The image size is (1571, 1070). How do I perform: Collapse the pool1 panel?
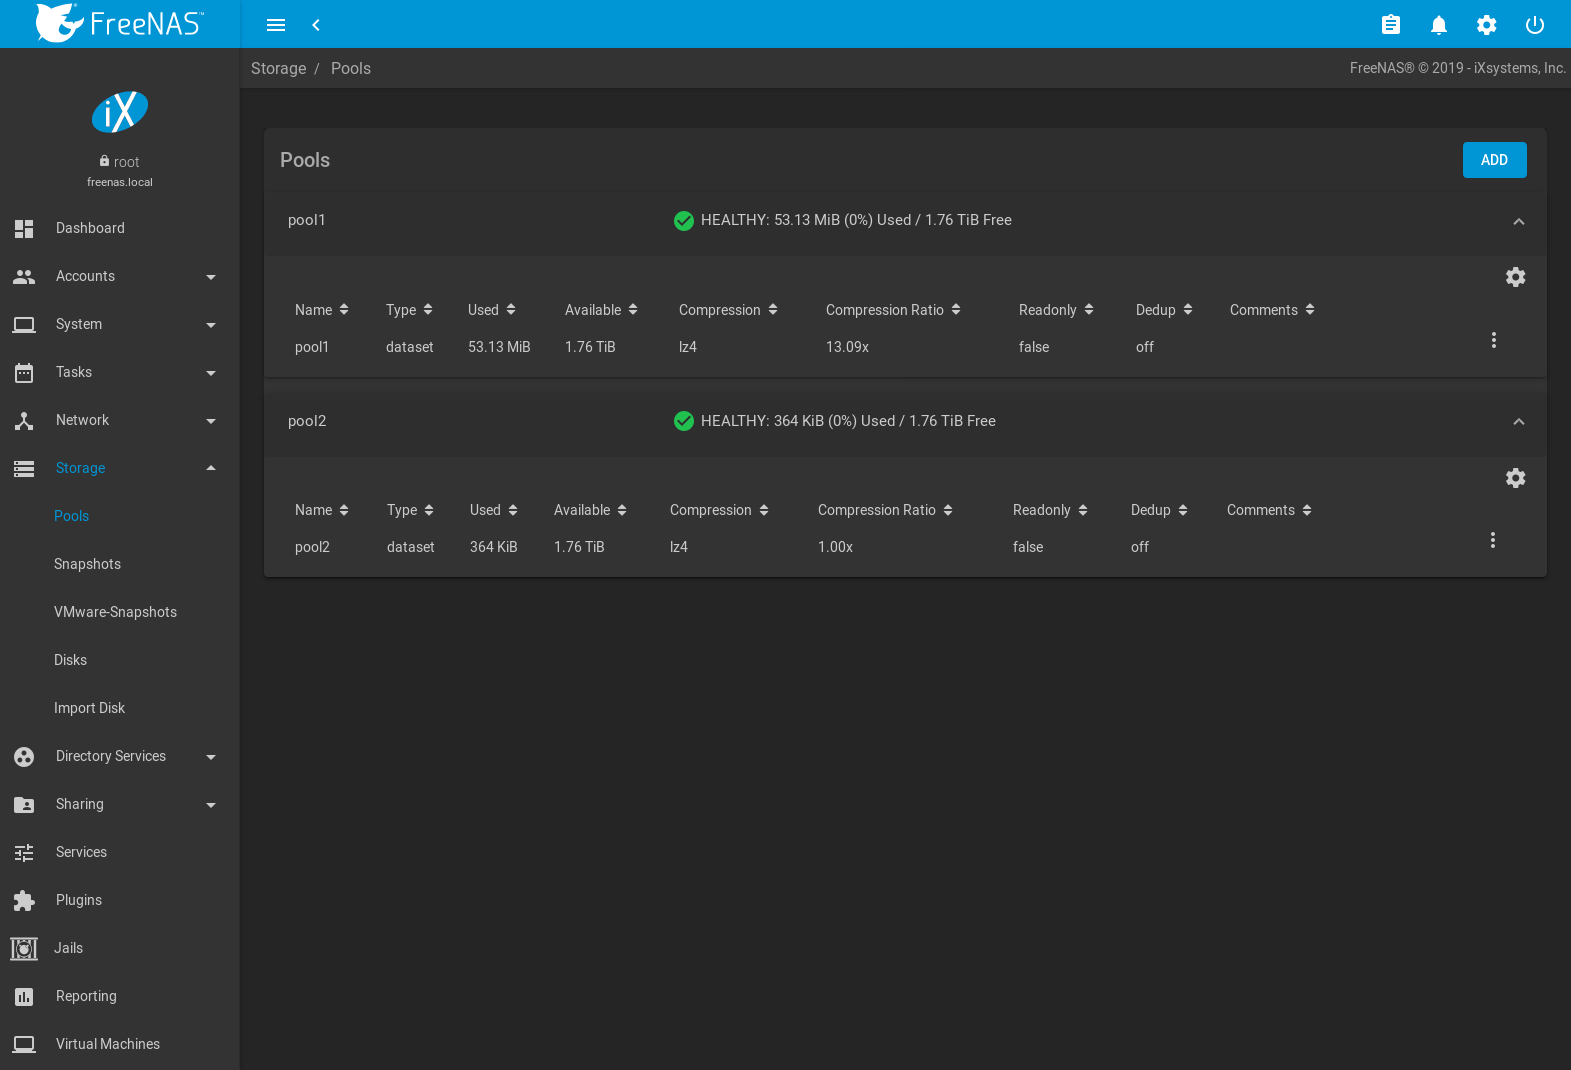(1518, 221)
